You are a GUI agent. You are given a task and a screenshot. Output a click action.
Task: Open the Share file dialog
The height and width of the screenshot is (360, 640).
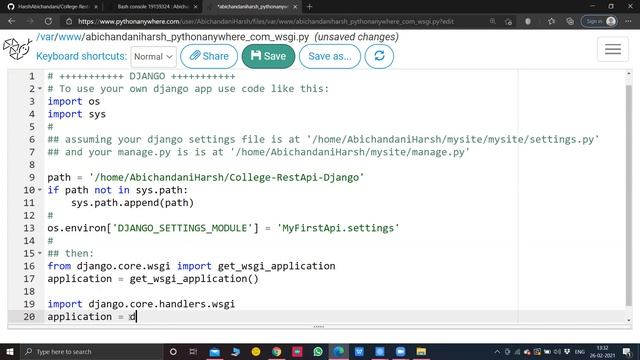coord(209,56)
